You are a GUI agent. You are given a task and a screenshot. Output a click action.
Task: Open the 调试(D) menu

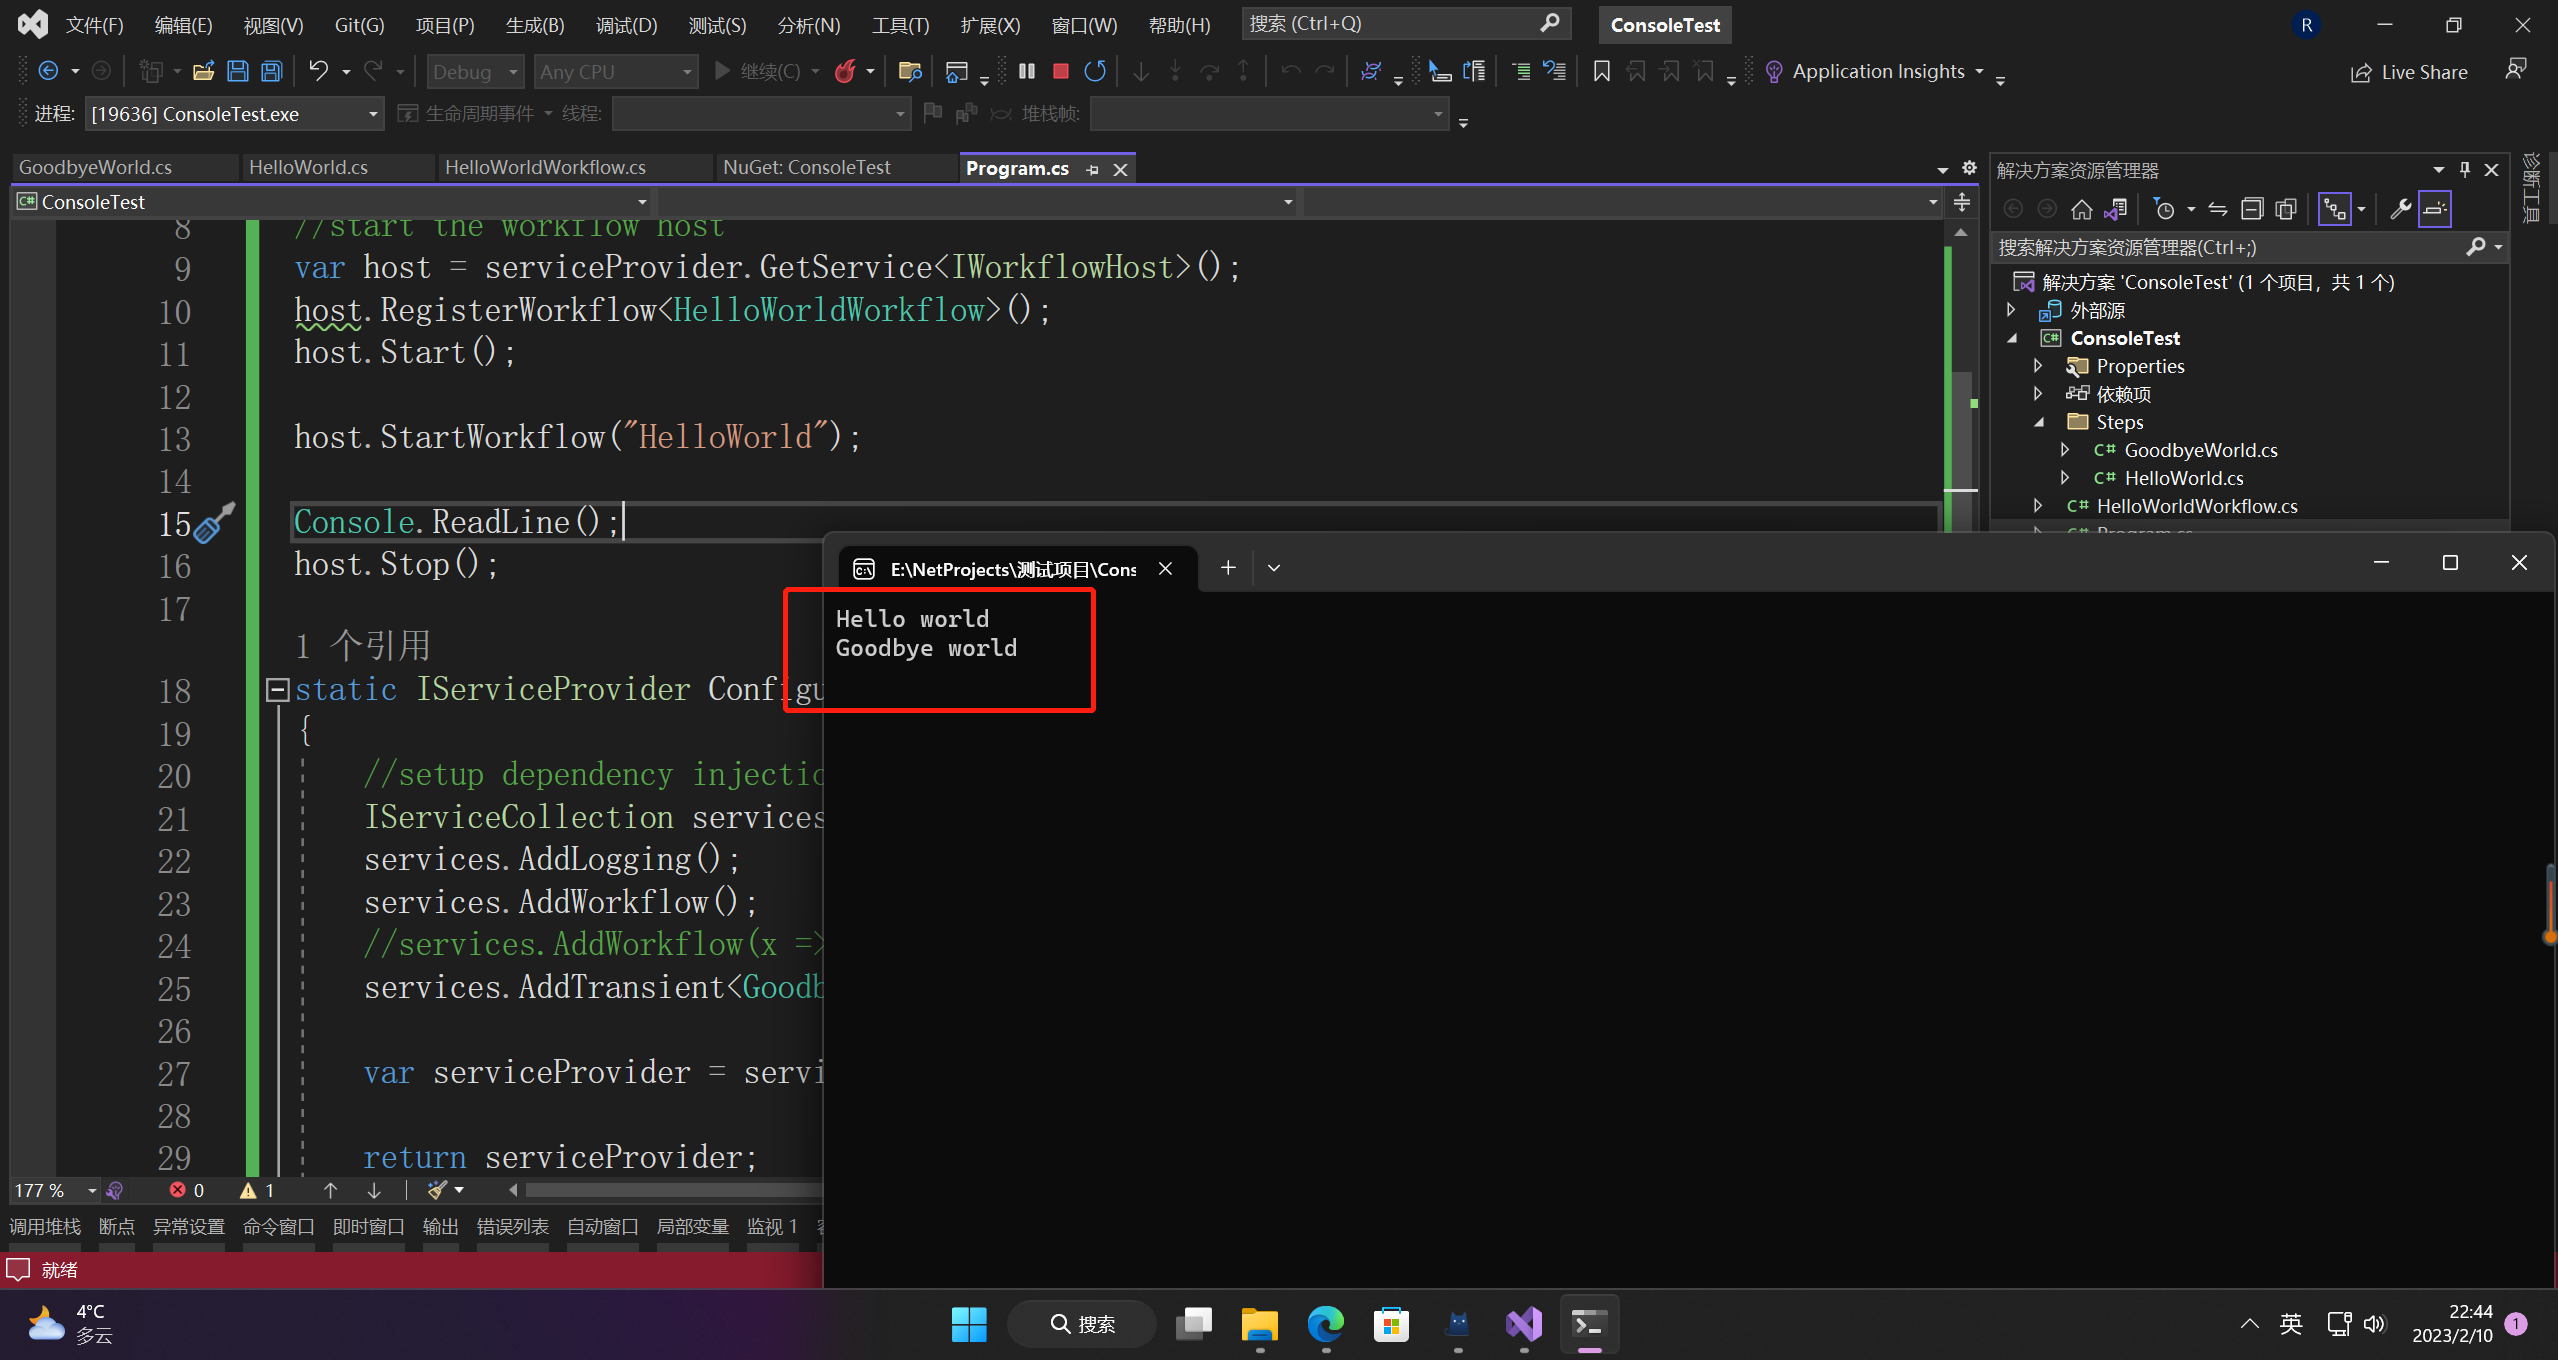(x=625, y=25)
